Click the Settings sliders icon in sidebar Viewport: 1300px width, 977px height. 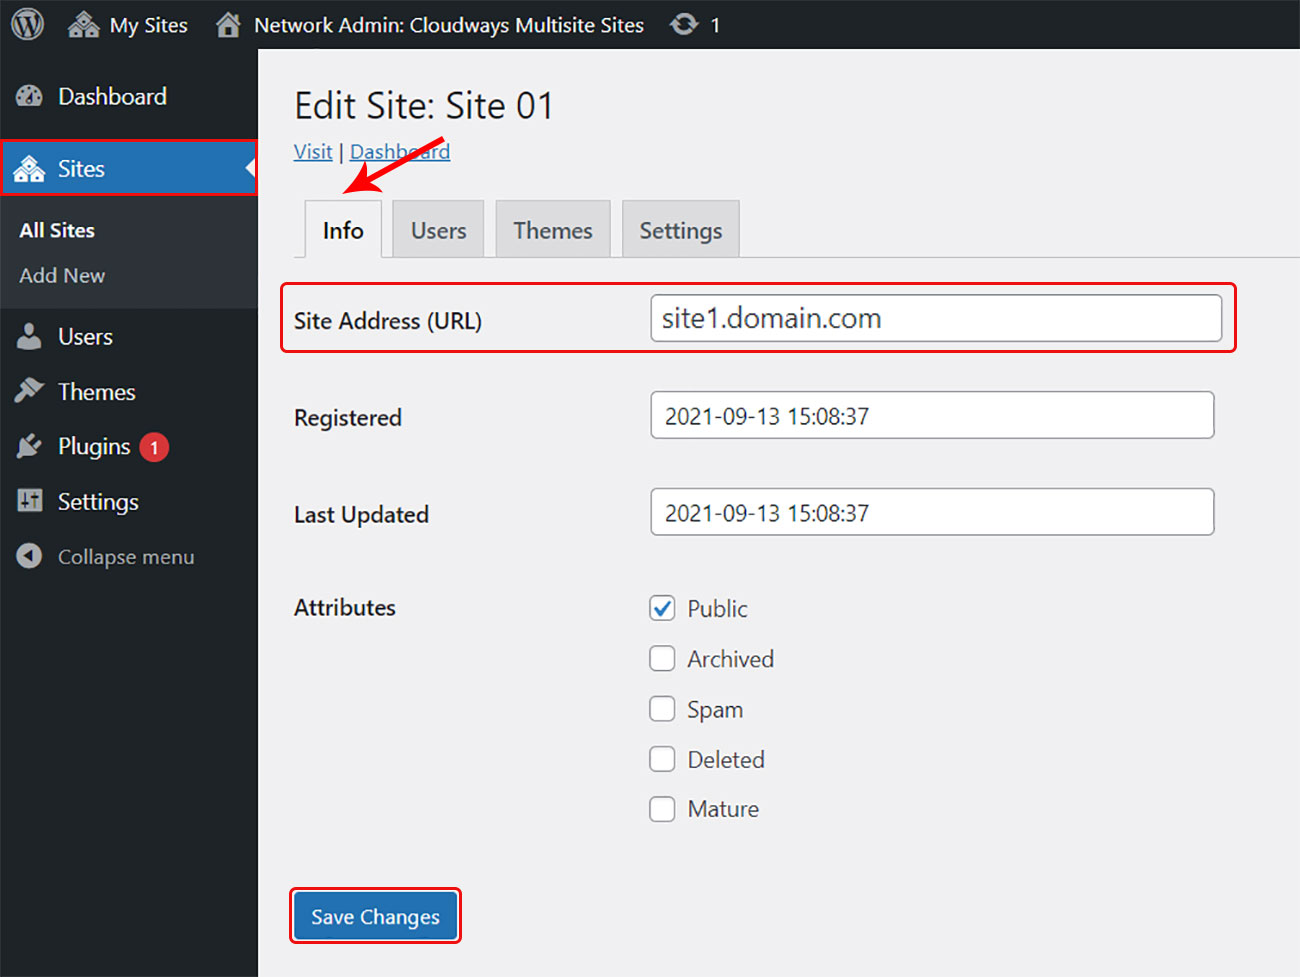[x=30, y=501]
